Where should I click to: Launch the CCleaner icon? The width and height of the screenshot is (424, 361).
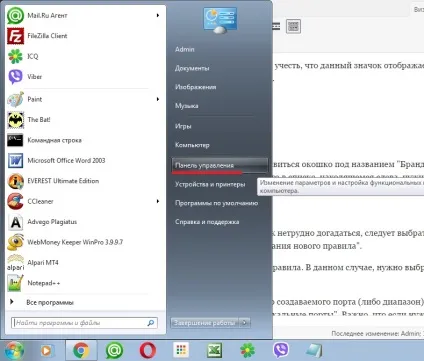pos(15,201)
